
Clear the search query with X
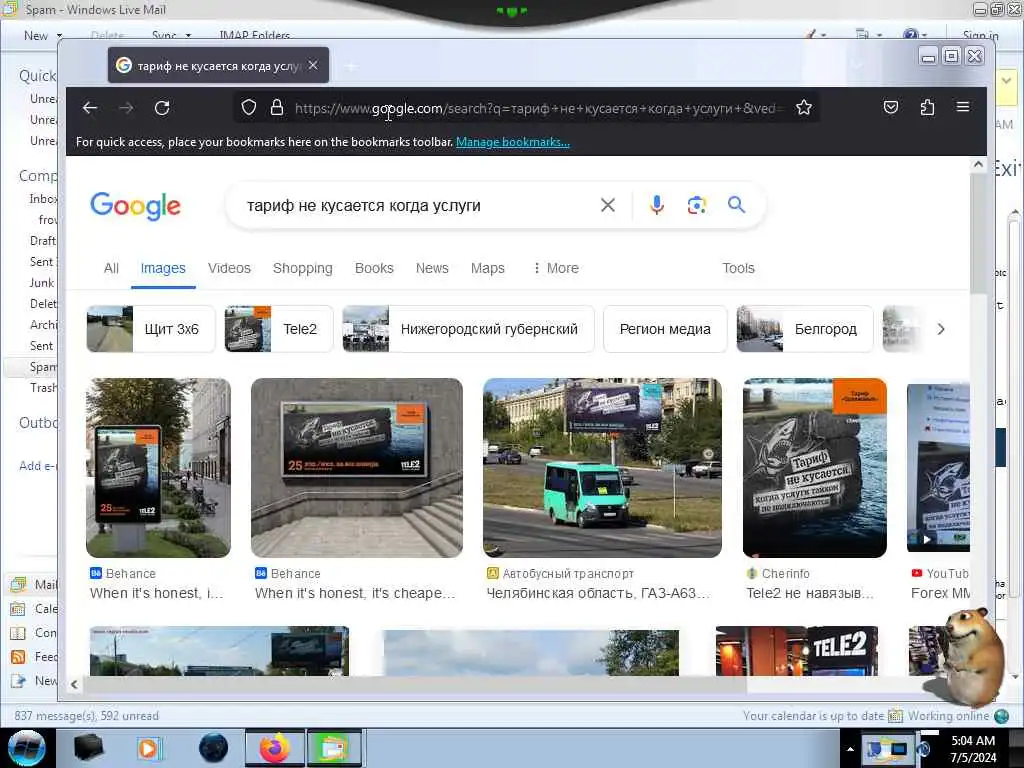coord(607,205)
